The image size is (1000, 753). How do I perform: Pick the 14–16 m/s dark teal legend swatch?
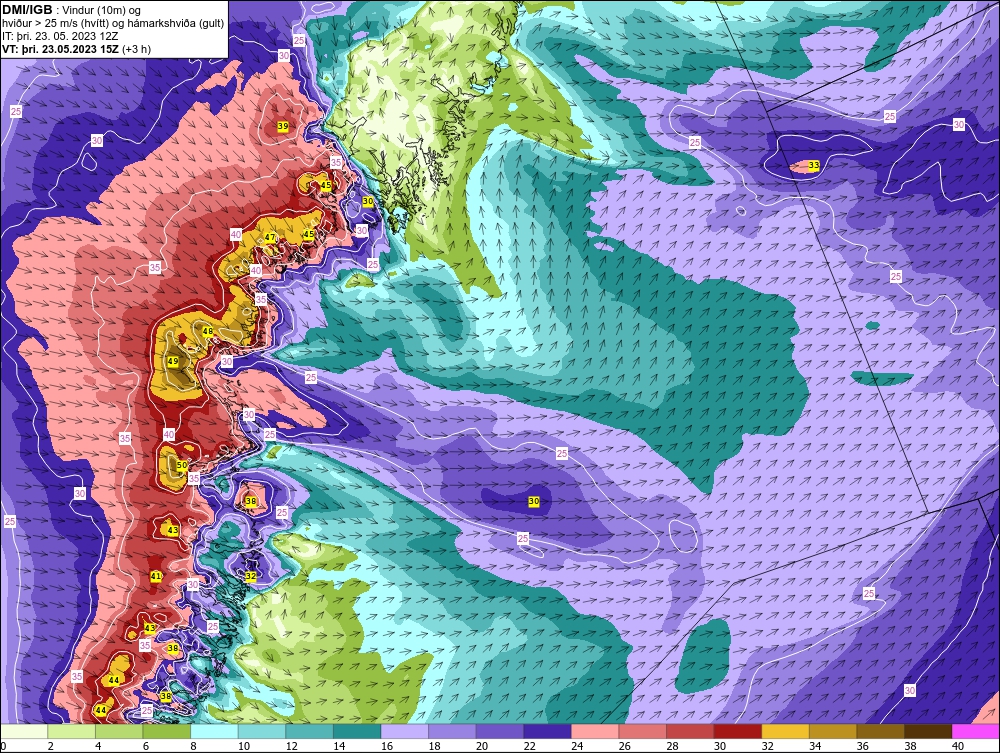[x=357, y=731]
